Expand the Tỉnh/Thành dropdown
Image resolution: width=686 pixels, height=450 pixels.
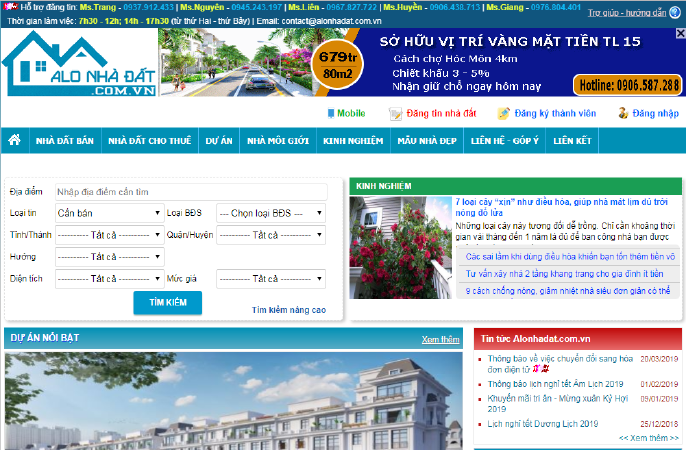click(x=109, y=235)
